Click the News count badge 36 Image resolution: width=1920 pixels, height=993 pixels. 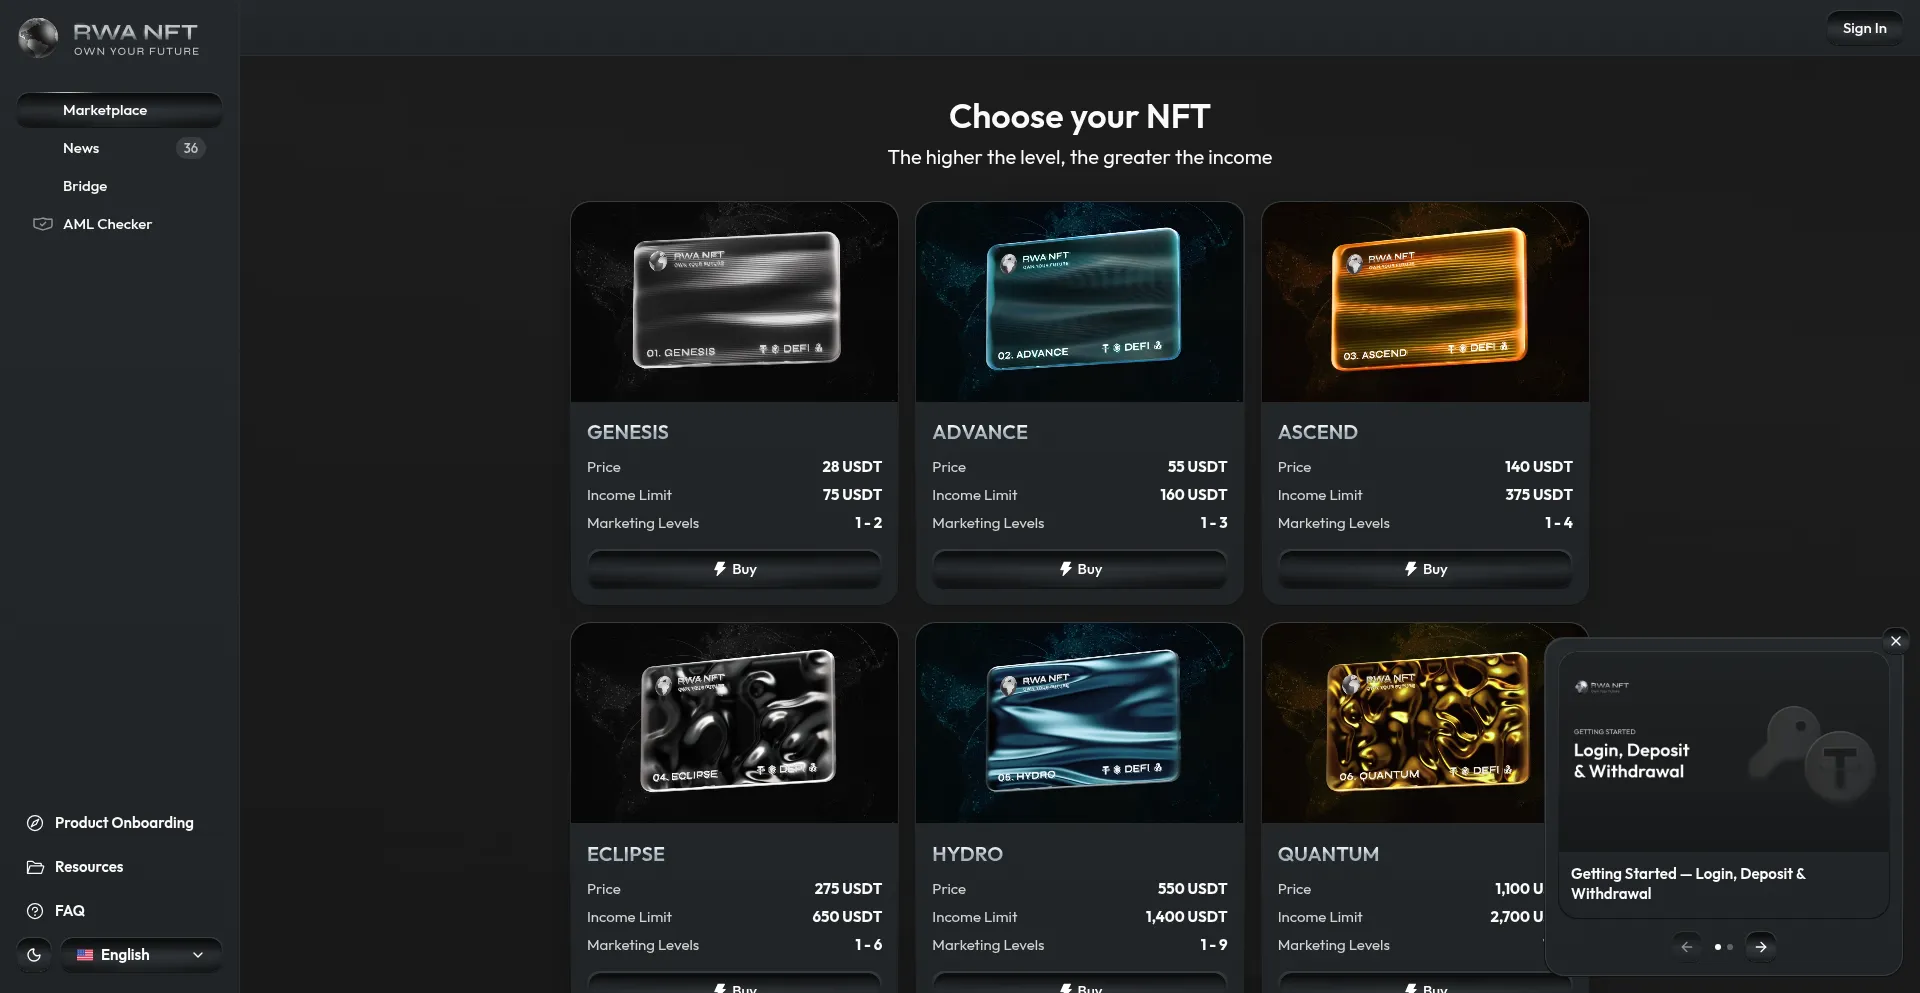coord(190,148)
